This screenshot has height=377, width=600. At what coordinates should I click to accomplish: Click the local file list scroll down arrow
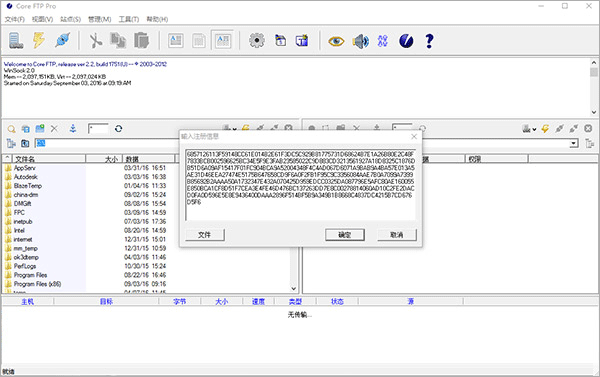coord(294,289)
